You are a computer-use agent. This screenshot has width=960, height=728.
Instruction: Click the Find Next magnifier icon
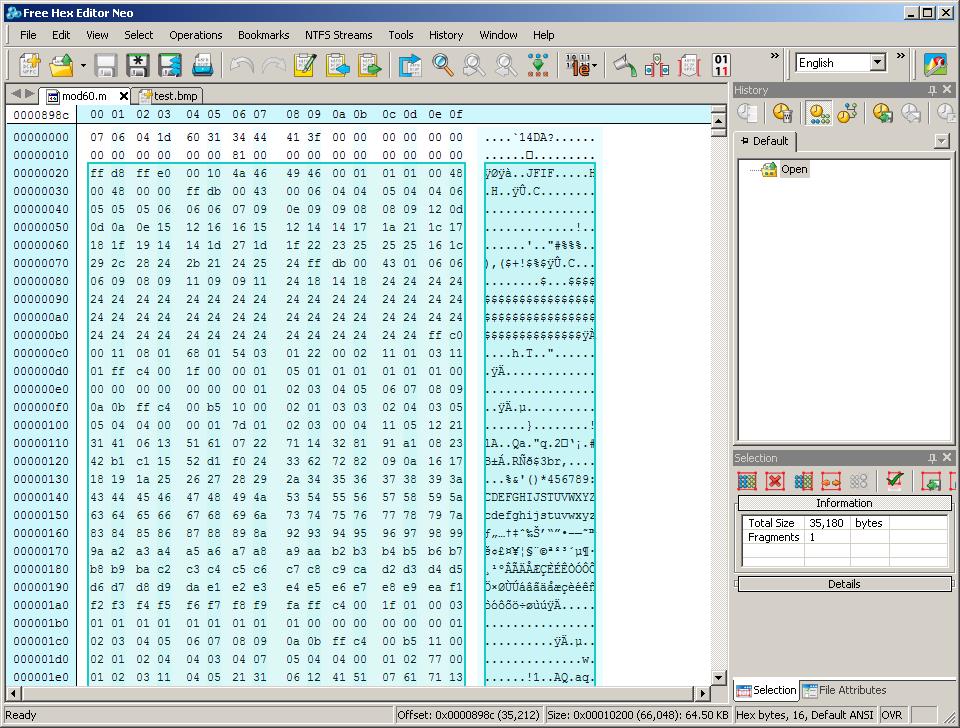point(474,64)
